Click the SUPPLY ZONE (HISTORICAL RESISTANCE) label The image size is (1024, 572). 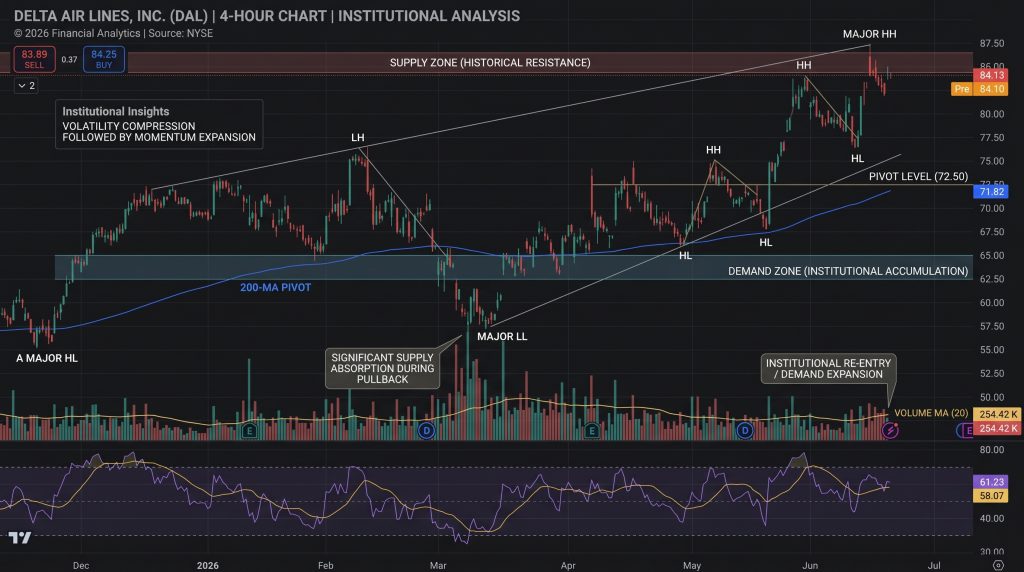(x=490, y=63)
